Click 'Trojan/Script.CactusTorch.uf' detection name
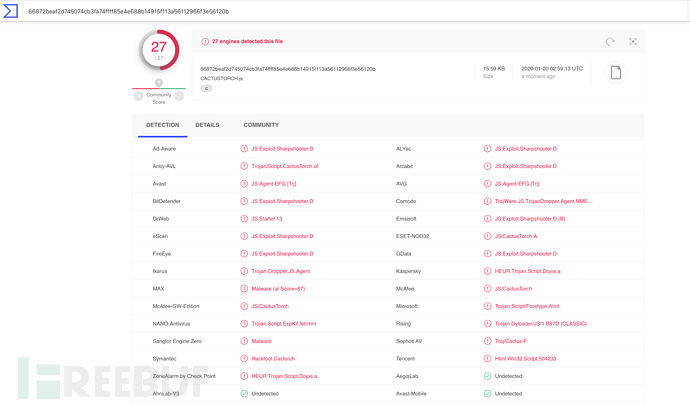690x406 pixels. tap(285, 166)
